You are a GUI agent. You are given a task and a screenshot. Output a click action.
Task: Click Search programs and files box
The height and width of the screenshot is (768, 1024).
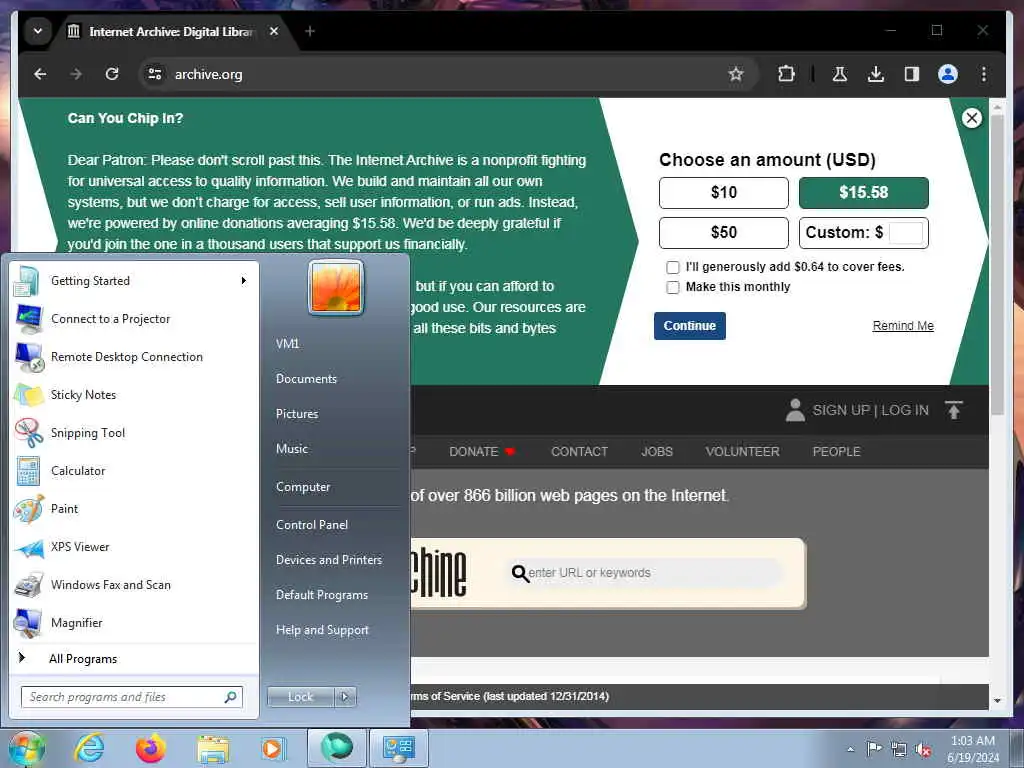pyautogui.click(x=132, y=697)
